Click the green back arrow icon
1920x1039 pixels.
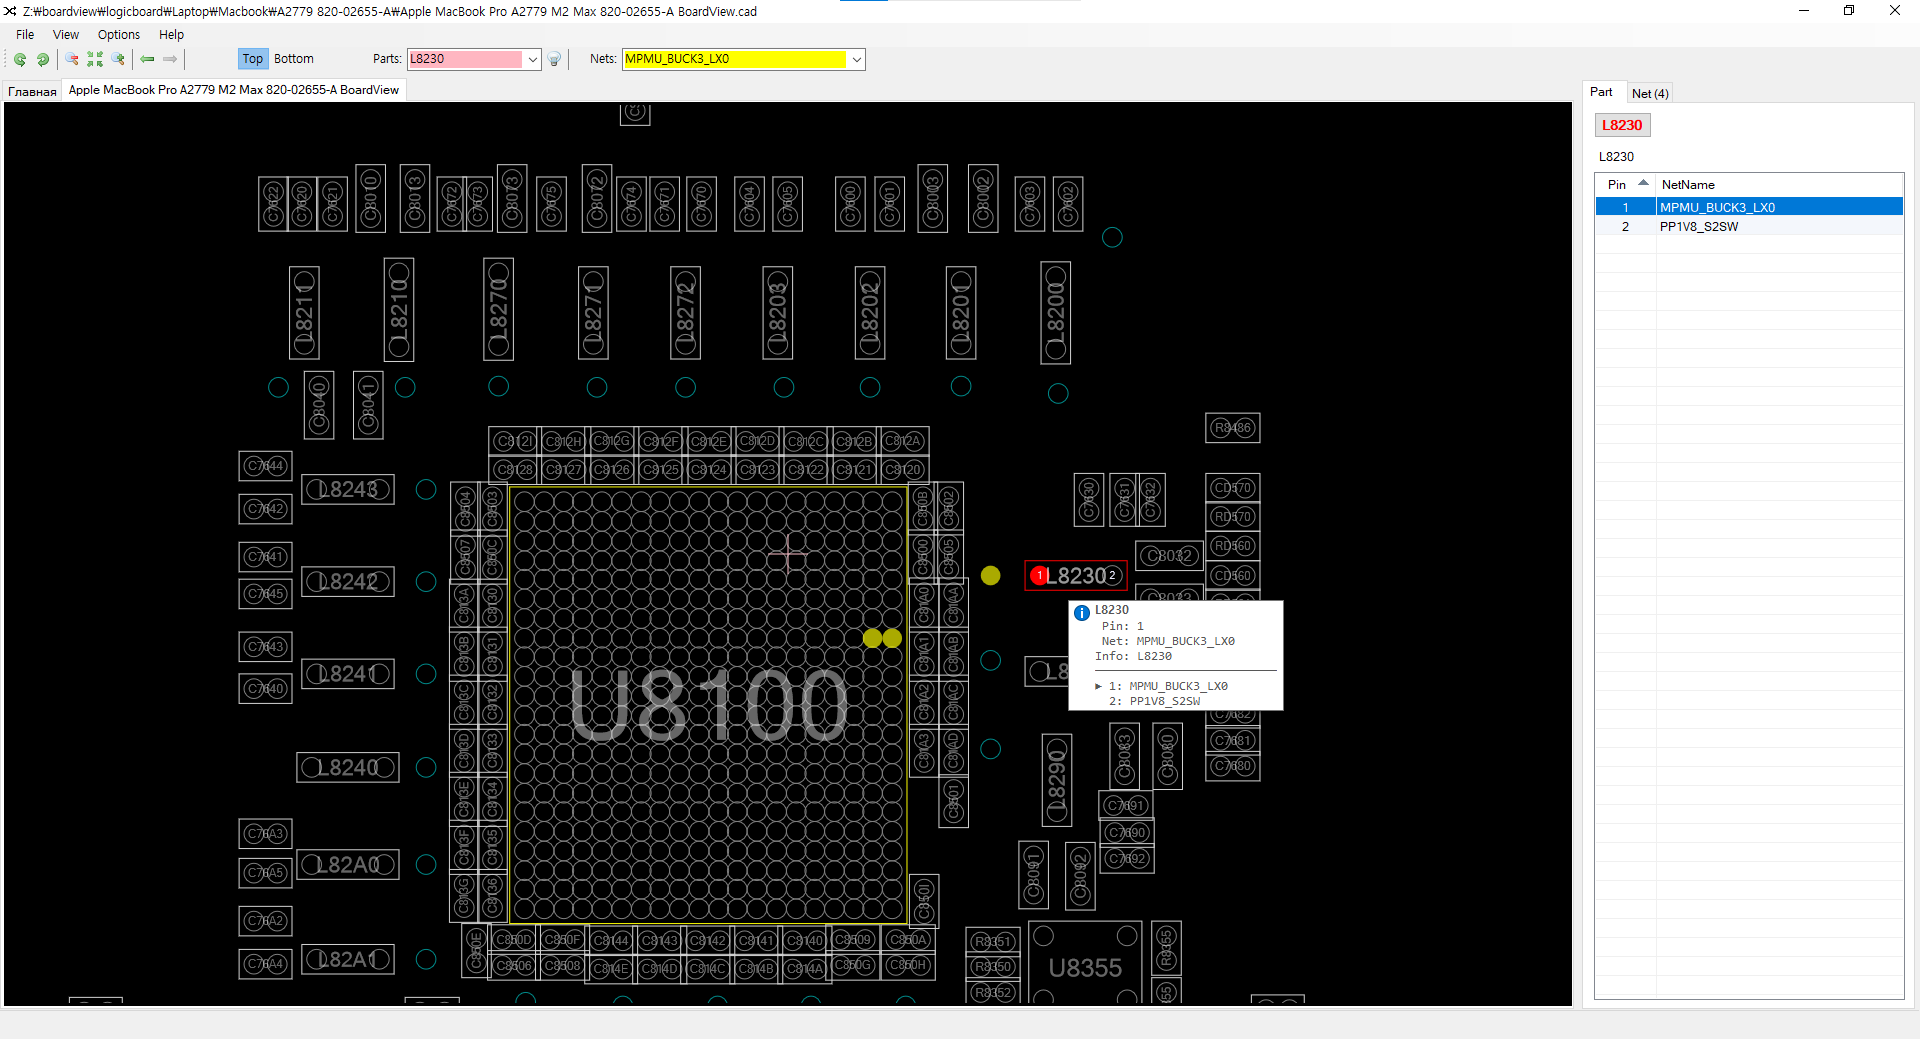pos(147,59)
